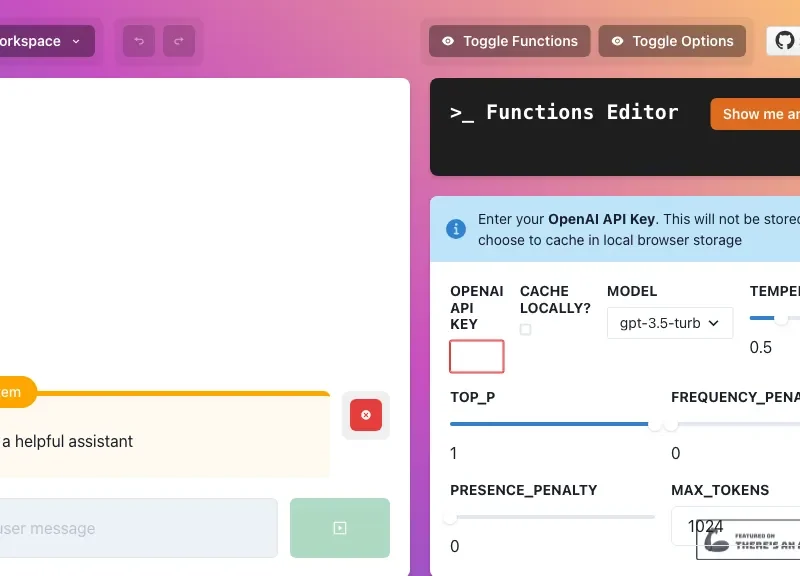Delete the system message with red button

365,415
